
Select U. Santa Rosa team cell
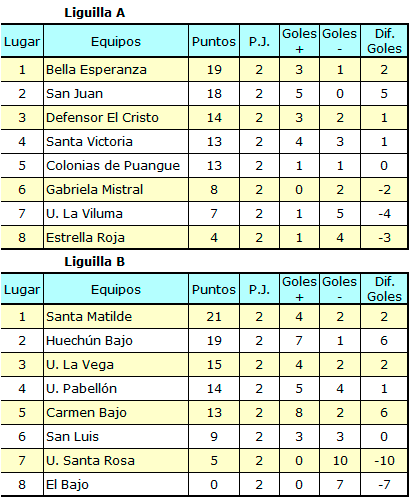(x=116, y=460)
